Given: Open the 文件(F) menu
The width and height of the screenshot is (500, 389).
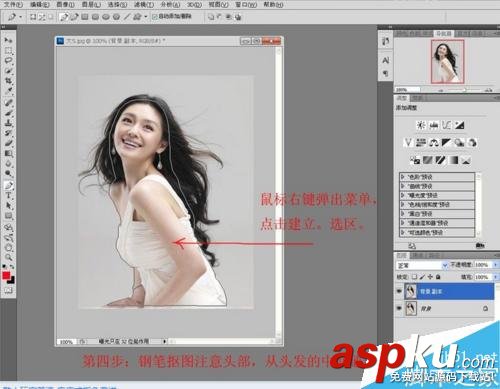Looking at the screenshot, I should click(13, 5).
